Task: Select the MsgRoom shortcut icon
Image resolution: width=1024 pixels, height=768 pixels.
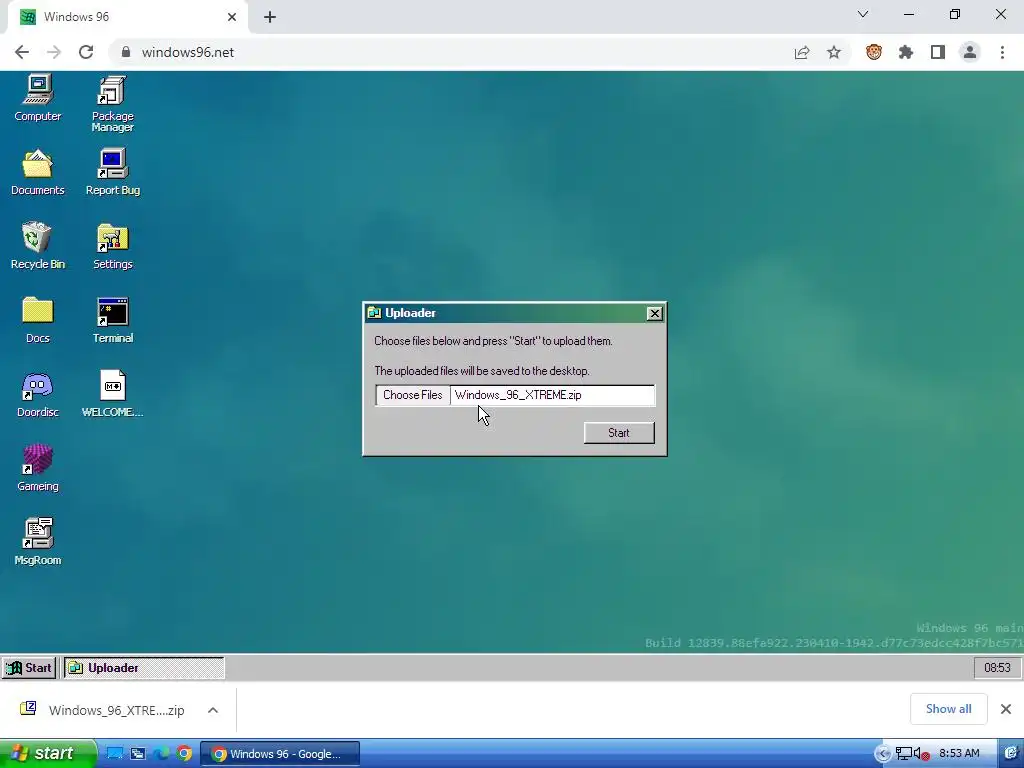Action: click(x=37, y=542)
